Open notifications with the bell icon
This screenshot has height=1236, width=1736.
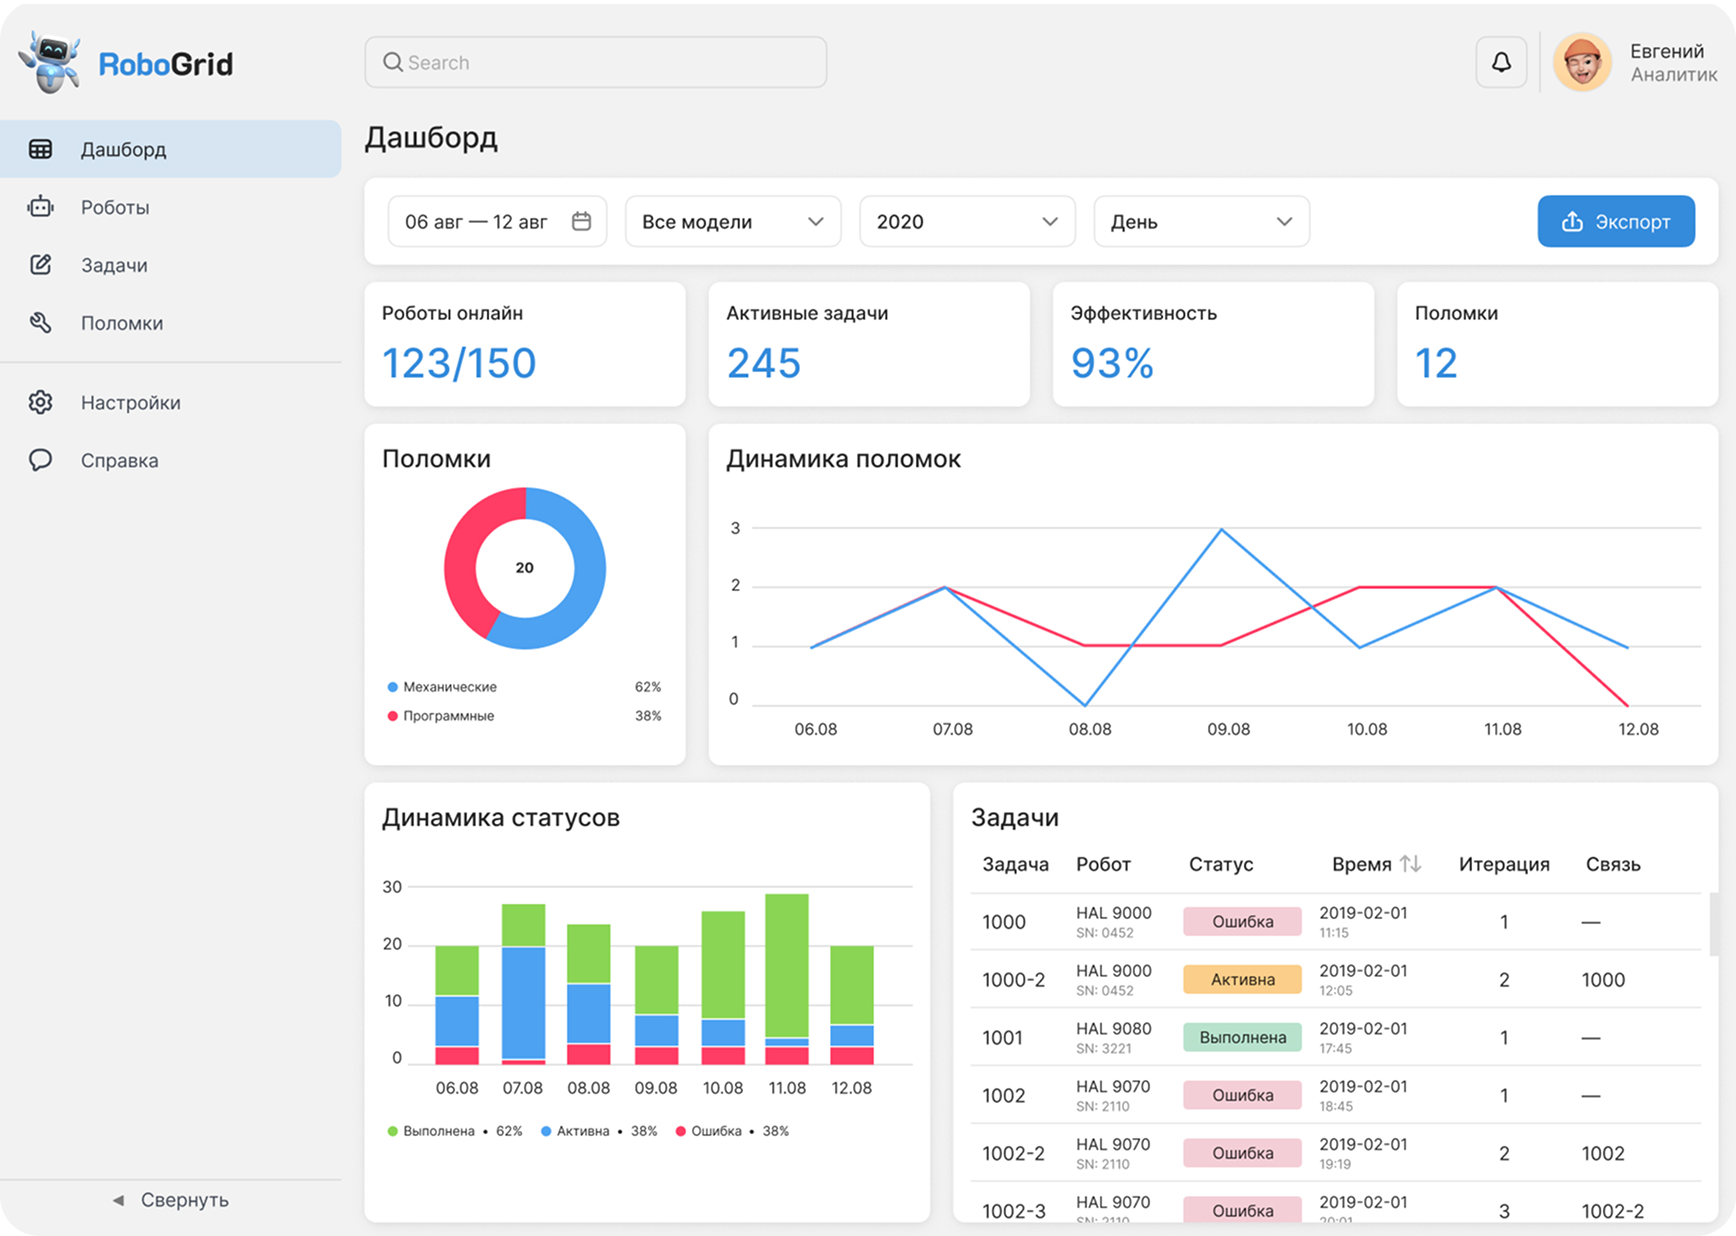point(1501,62)
